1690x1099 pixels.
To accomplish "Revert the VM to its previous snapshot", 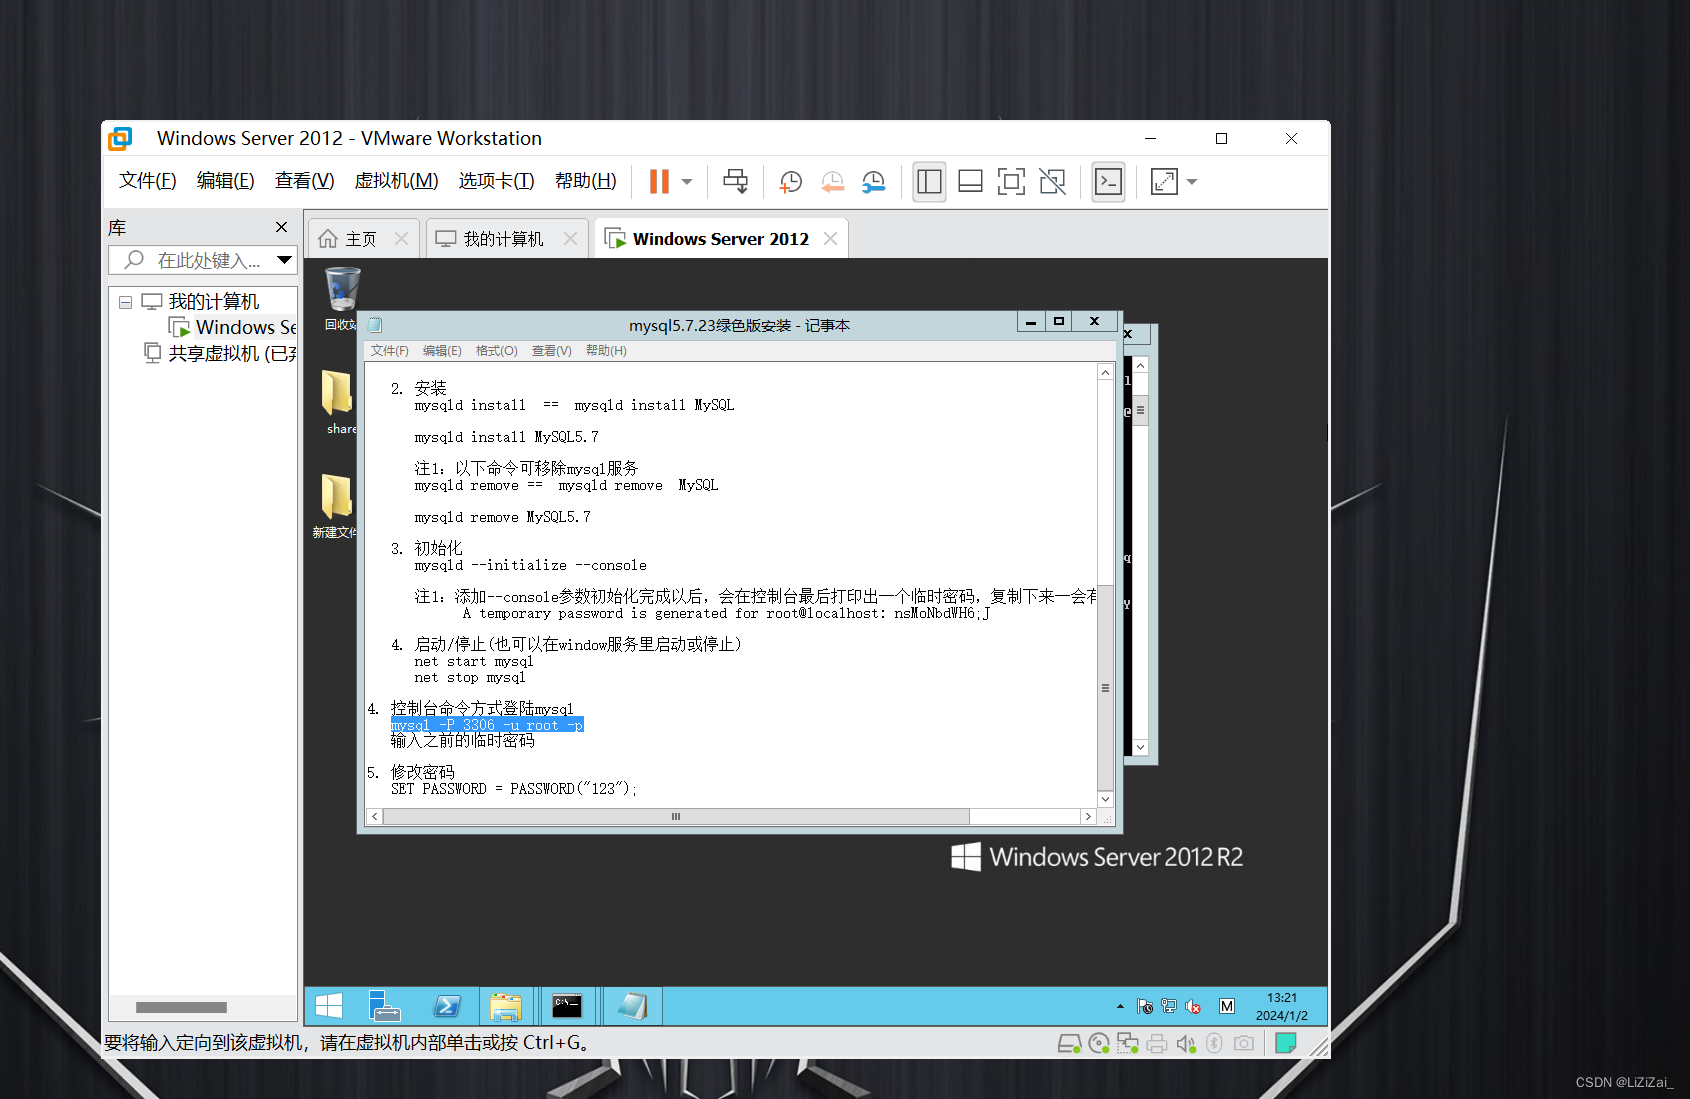I will [832, 181].
